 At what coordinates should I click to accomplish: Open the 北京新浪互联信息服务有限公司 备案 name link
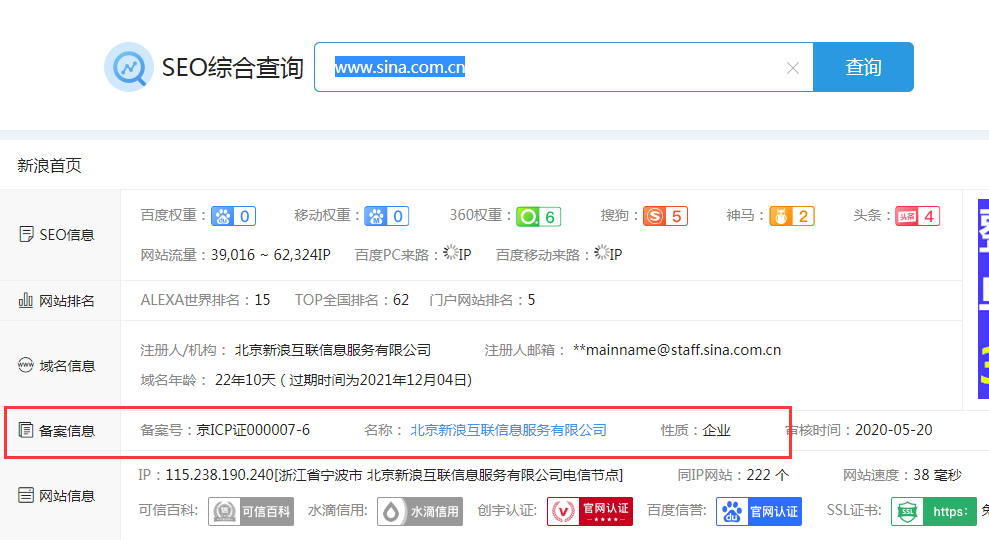(x=508, y=430)
